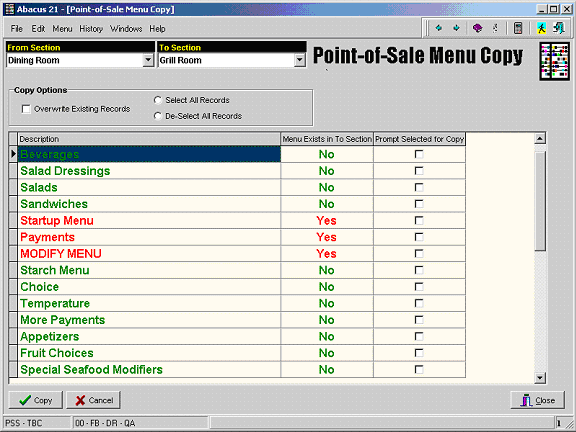This screenshot has height=432, width=576.
Task: Expand the From Section dropdown
Action: [148, 60]
